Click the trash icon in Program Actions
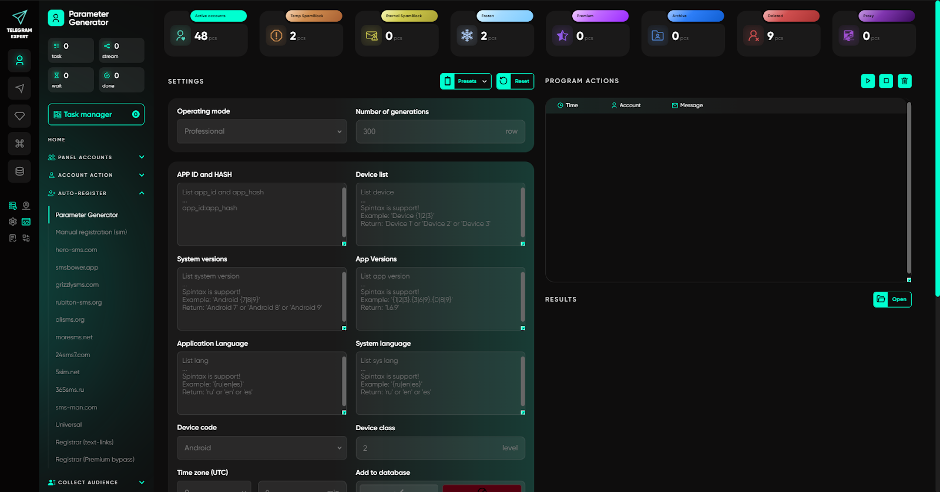The width and height of the screenshot is (941, 493). [x=904, y=81]
